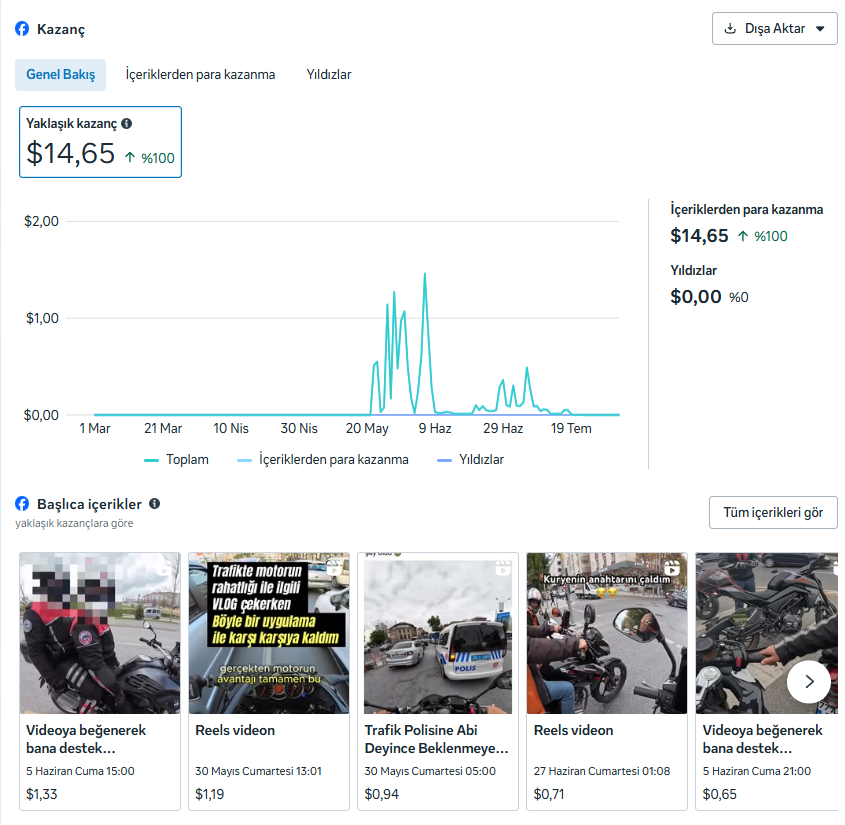Click the download icon in Dışa Aktar
The height and width of the screenshot is (825, 845).
pyautogui.click(x=730, y=29)
